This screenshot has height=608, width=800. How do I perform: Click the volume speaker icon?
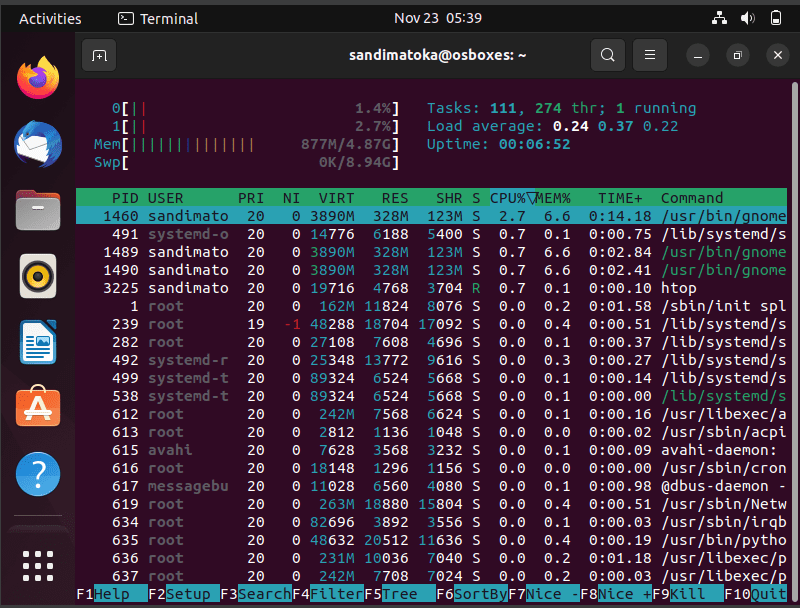[747, 18]
